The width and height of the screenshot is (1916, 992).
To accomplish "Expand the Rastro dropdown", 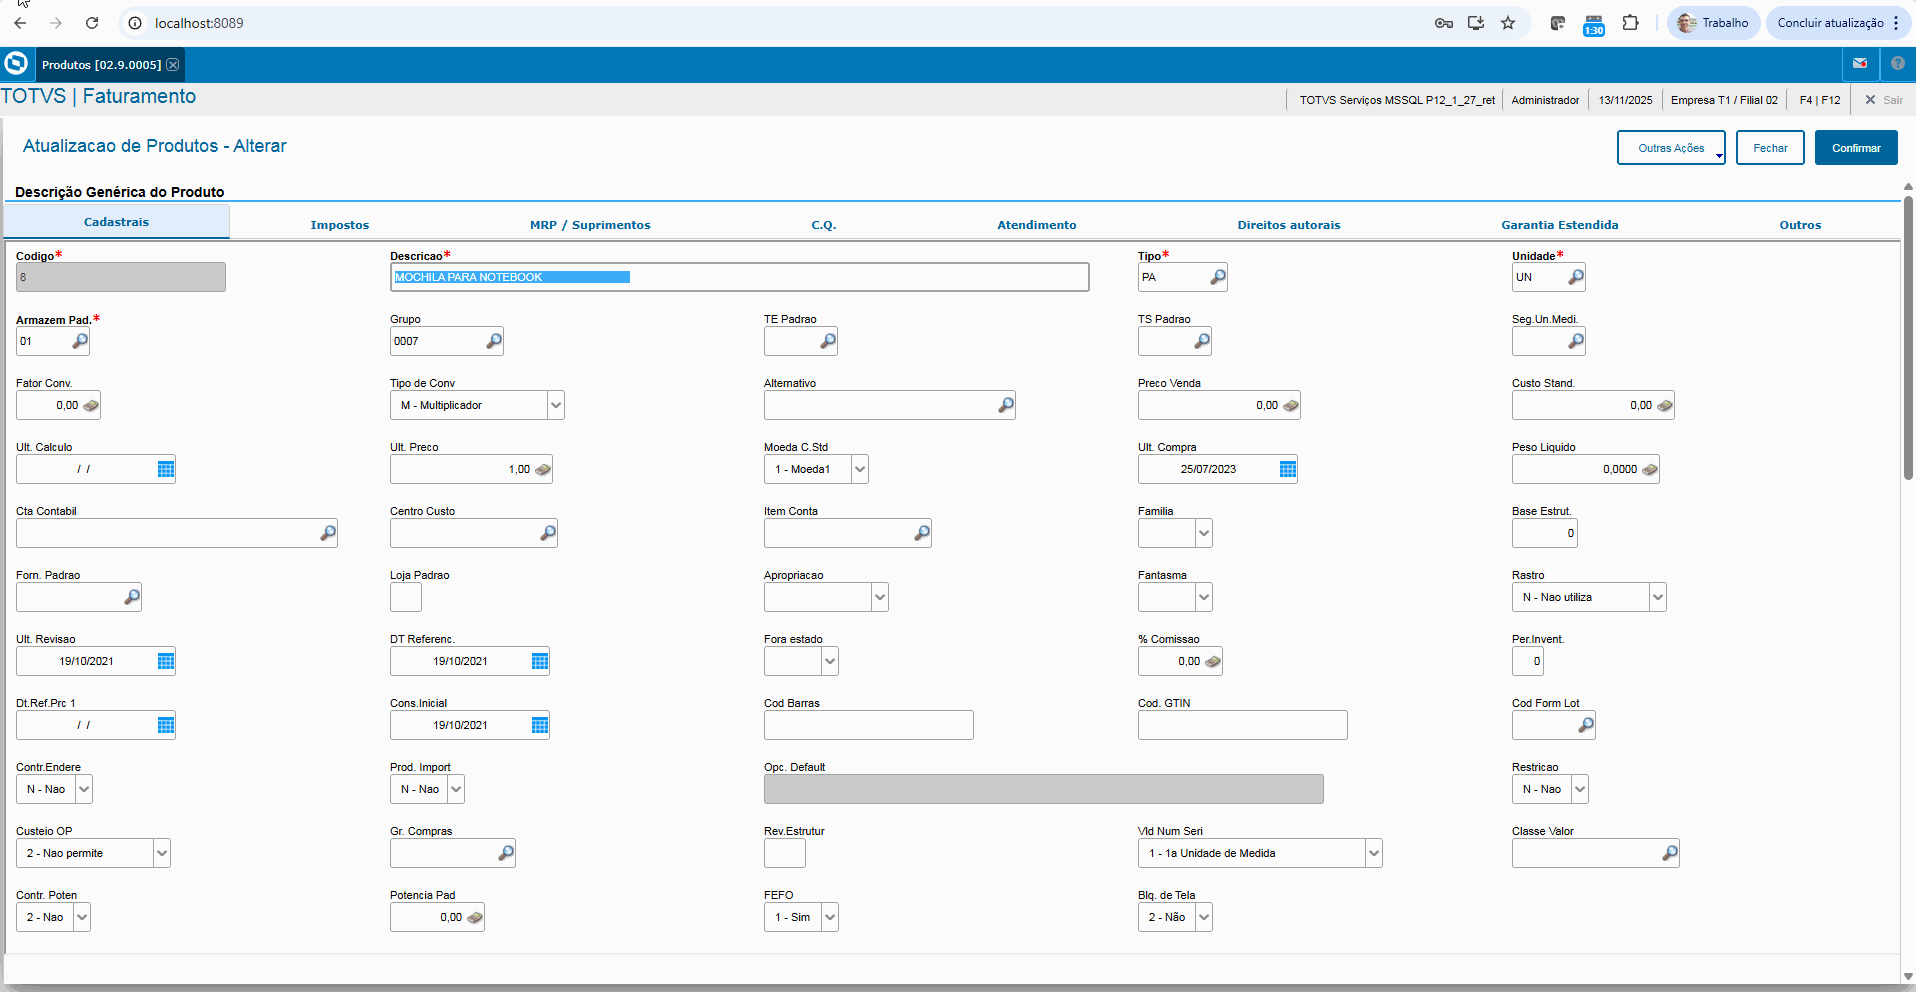I will [x=1658, y=597].
